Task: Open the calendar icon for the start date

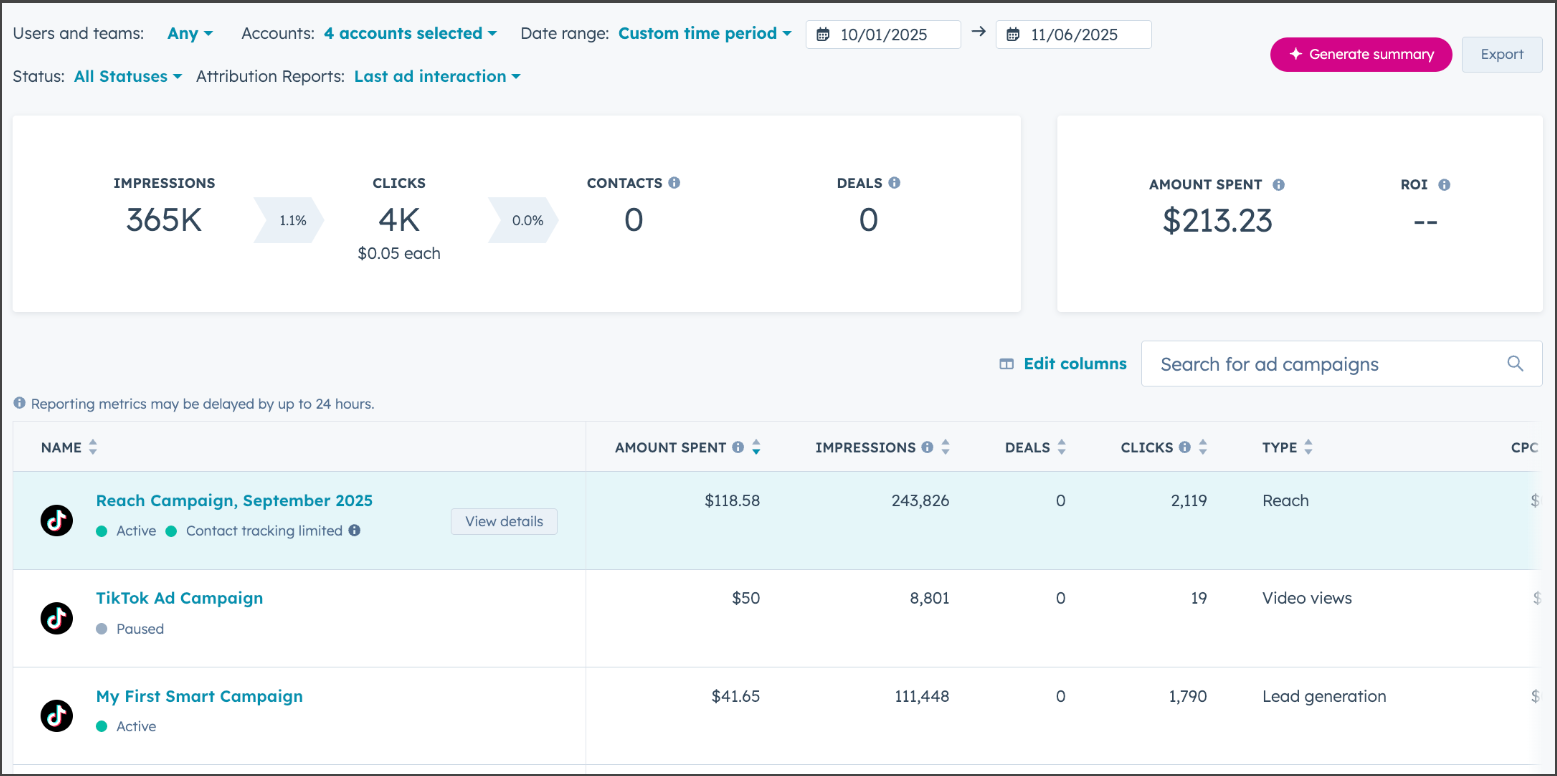Action: pos(824,34)
